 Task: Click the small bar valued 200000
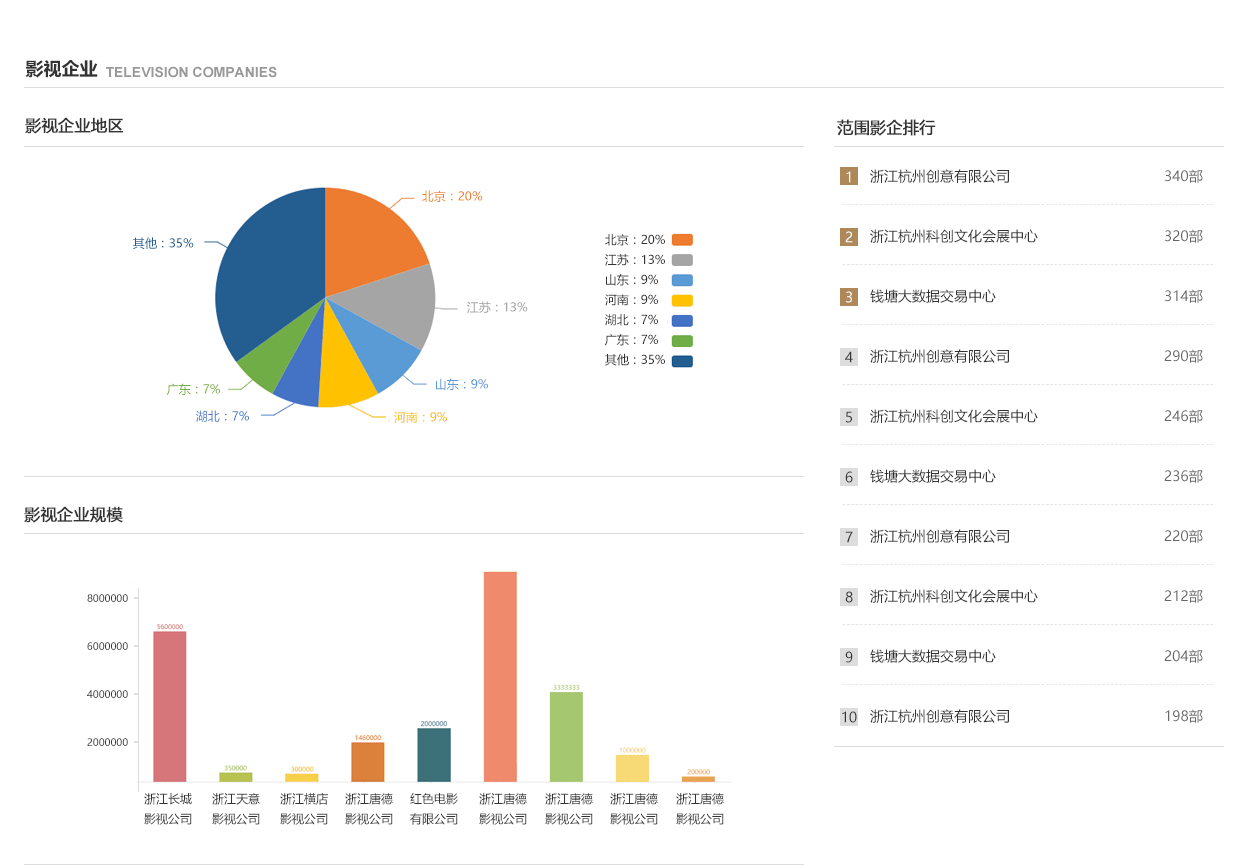(x=698, y=778)
